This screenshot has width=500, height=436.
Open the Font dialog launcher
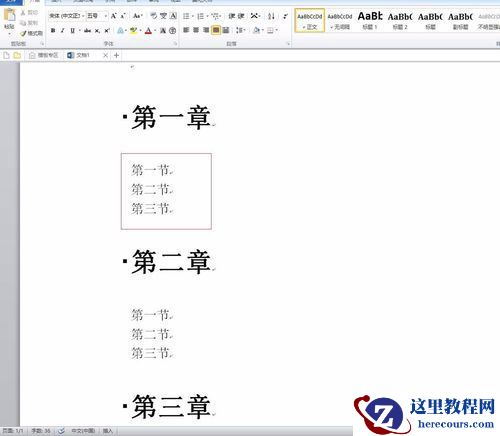176,44
